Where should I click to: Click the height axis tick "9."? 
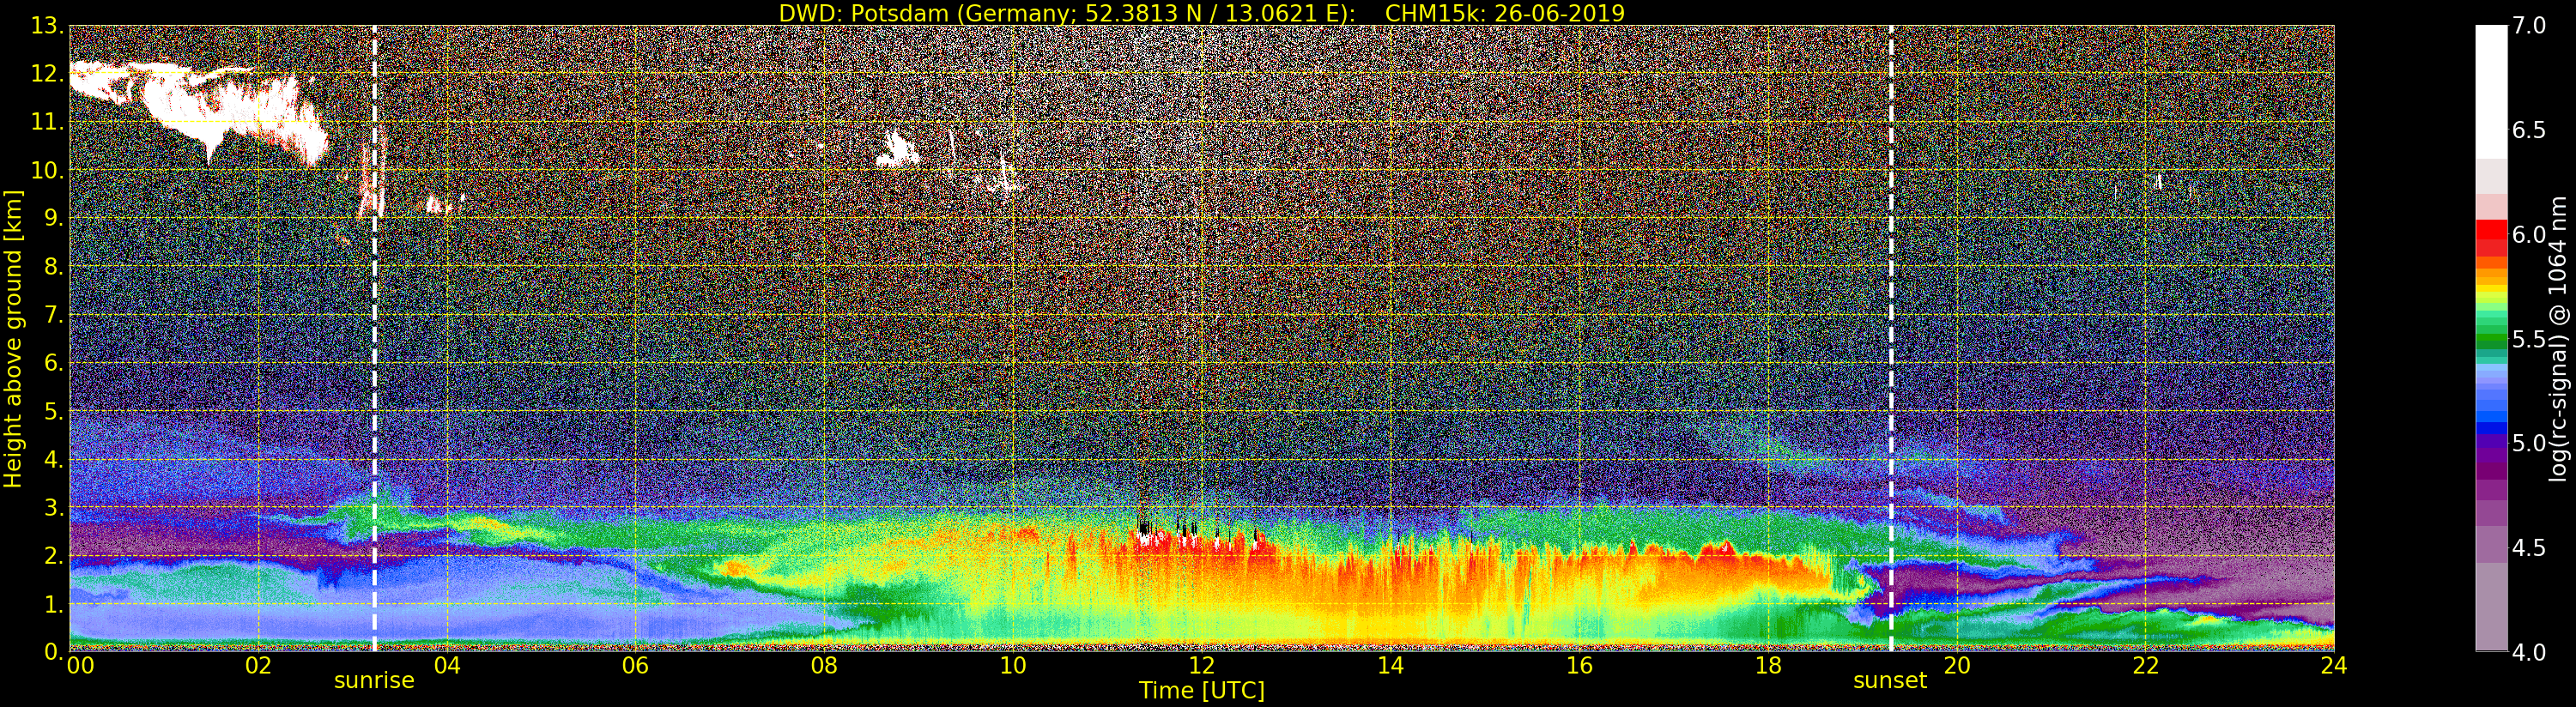click(53, 218)
